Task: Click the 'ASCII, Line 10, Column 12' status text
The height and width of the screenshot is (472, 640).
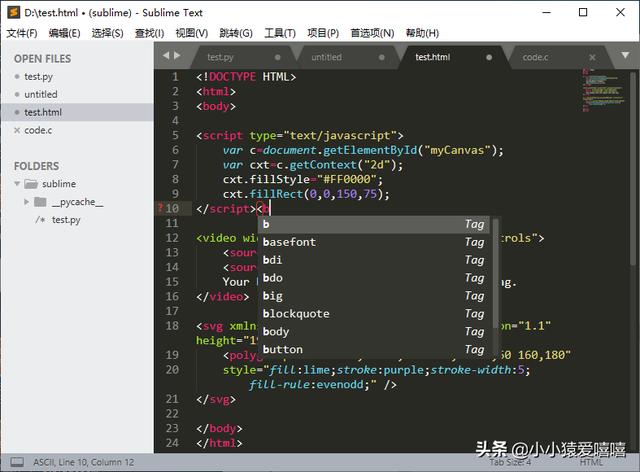Action: pyautogui.click(x=84, y=462)
